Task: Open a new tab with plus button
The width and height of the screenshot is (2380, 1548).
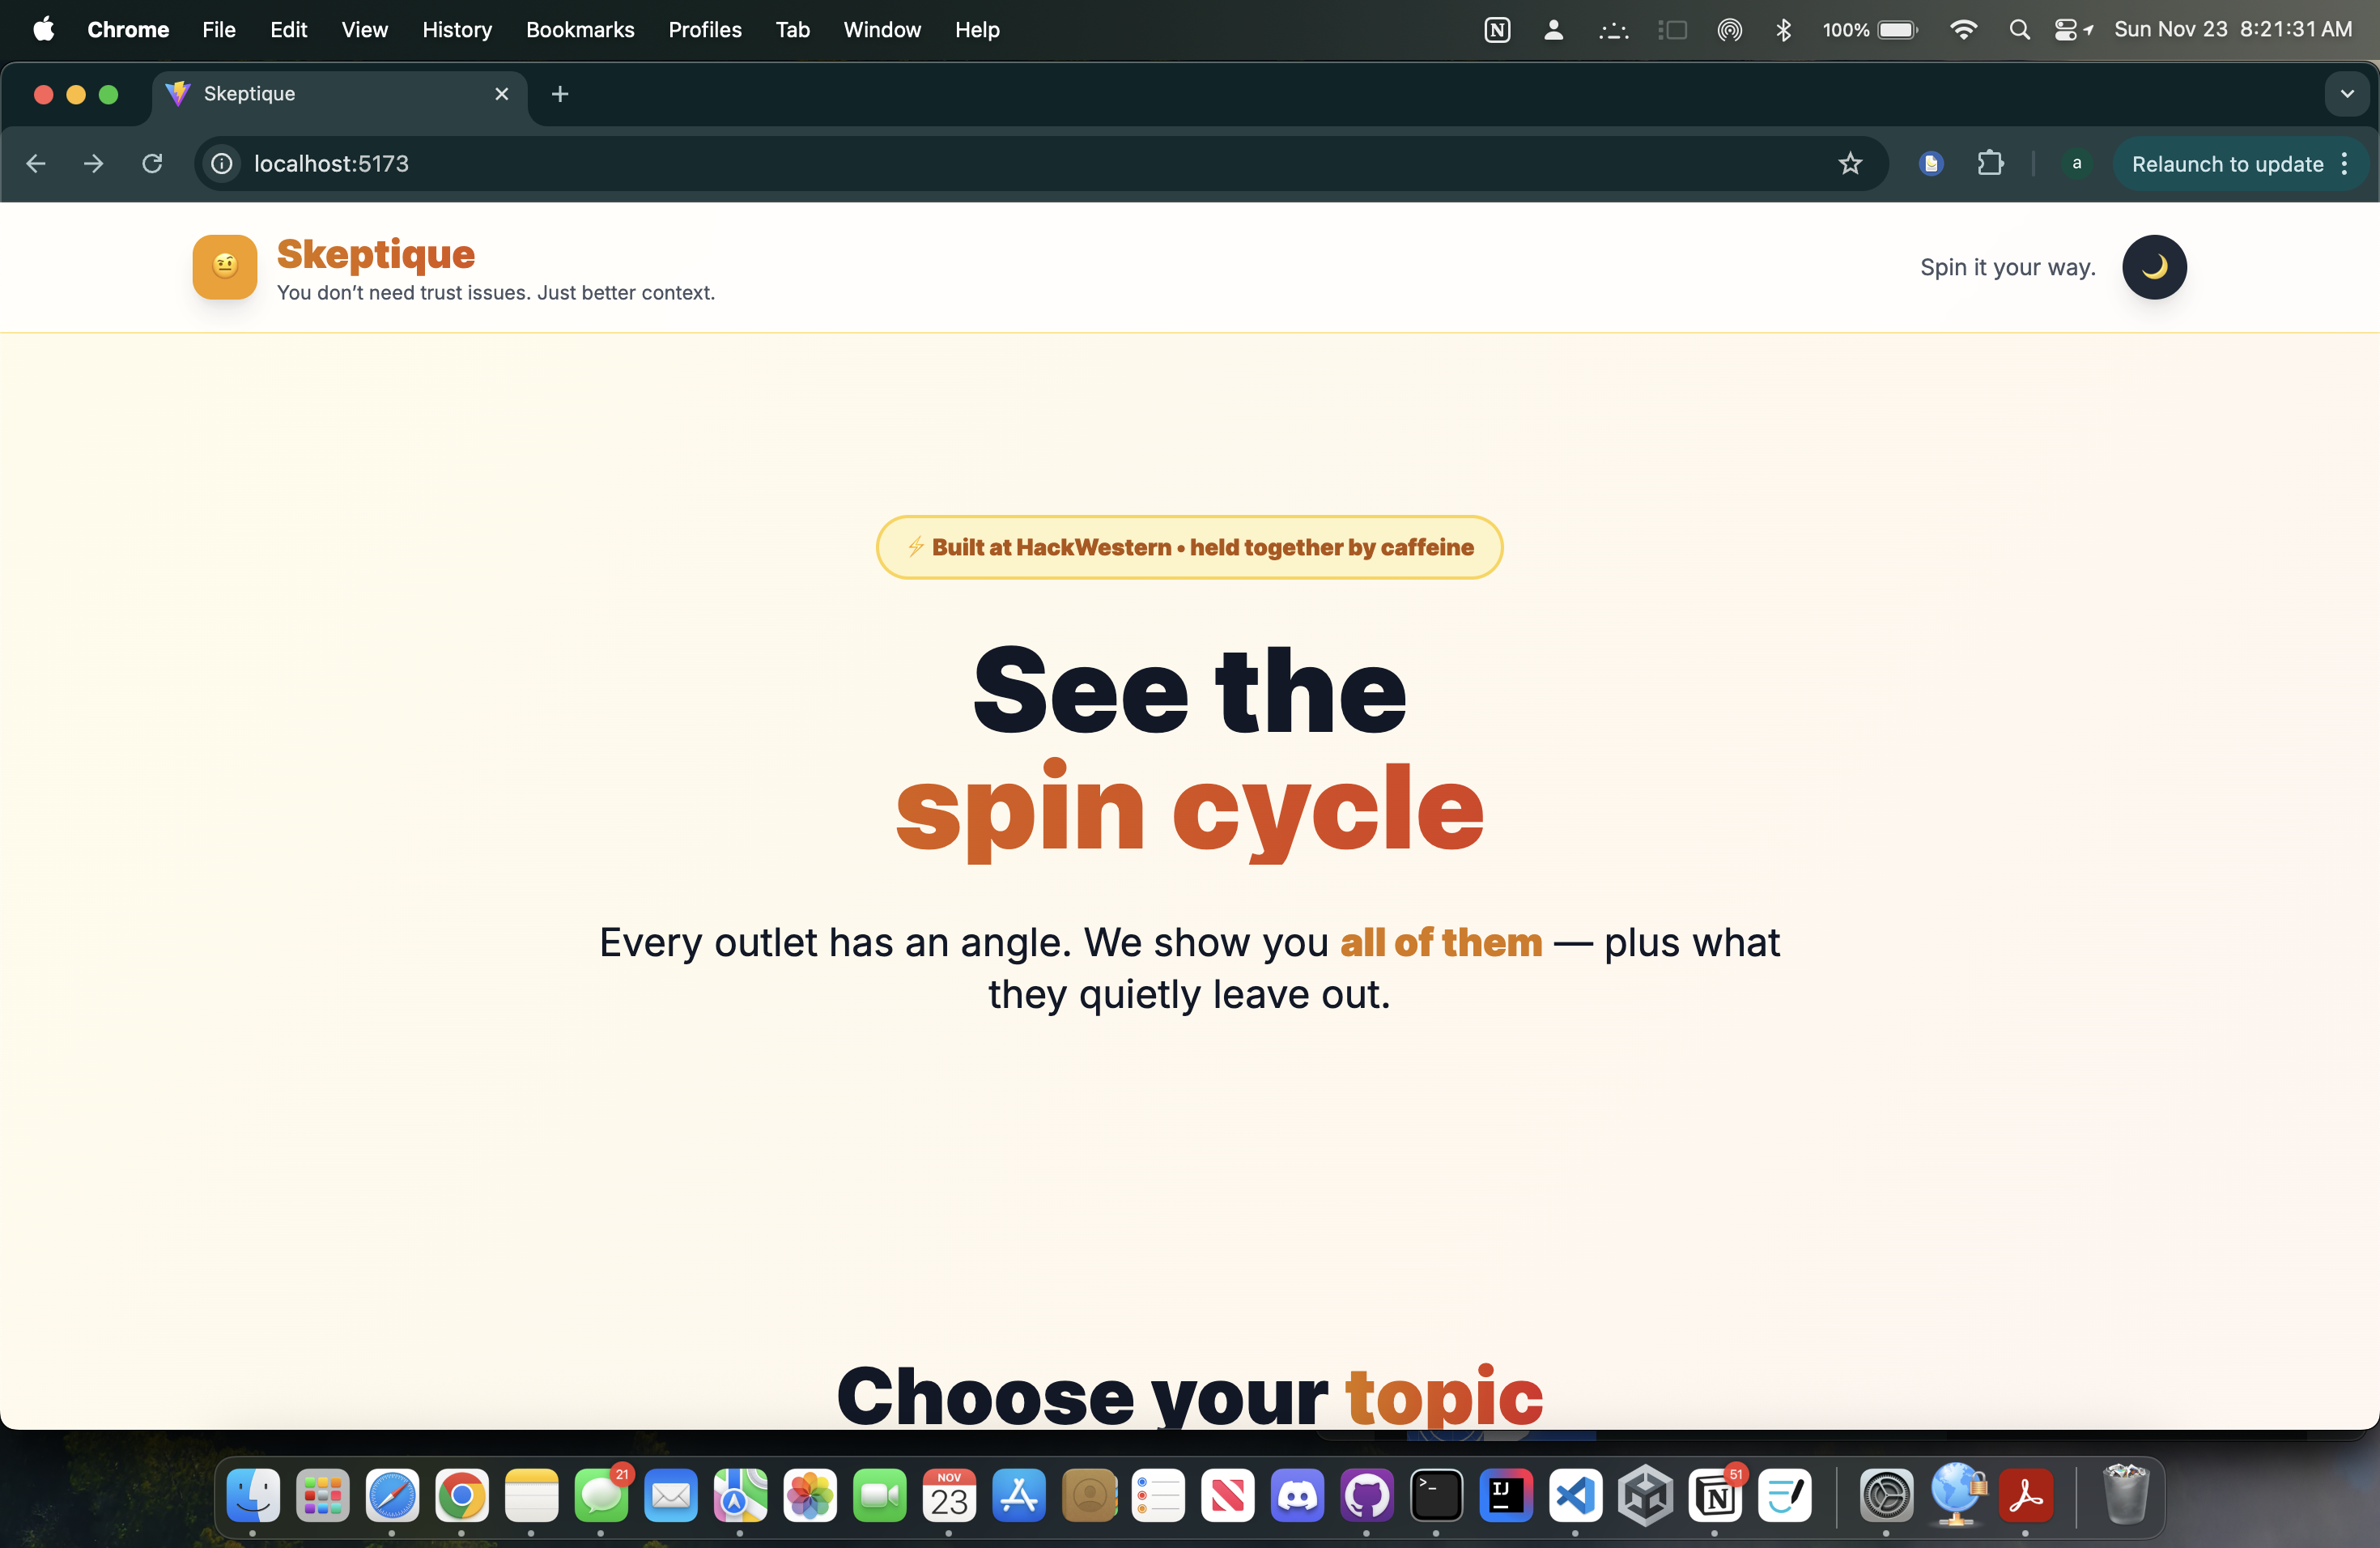Action: point(560,94)
